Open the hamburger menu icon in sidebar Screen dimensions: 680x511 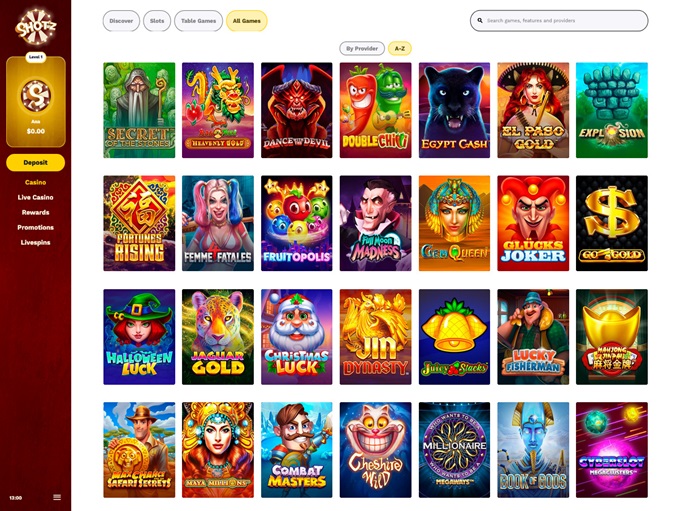(57, 497)
